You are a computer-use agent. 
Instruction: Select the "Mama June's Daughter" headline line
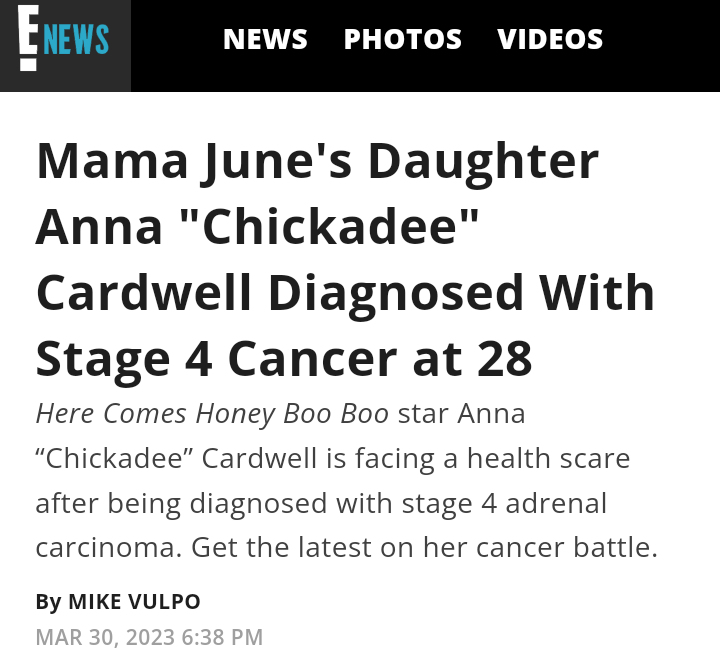(317, 161)
